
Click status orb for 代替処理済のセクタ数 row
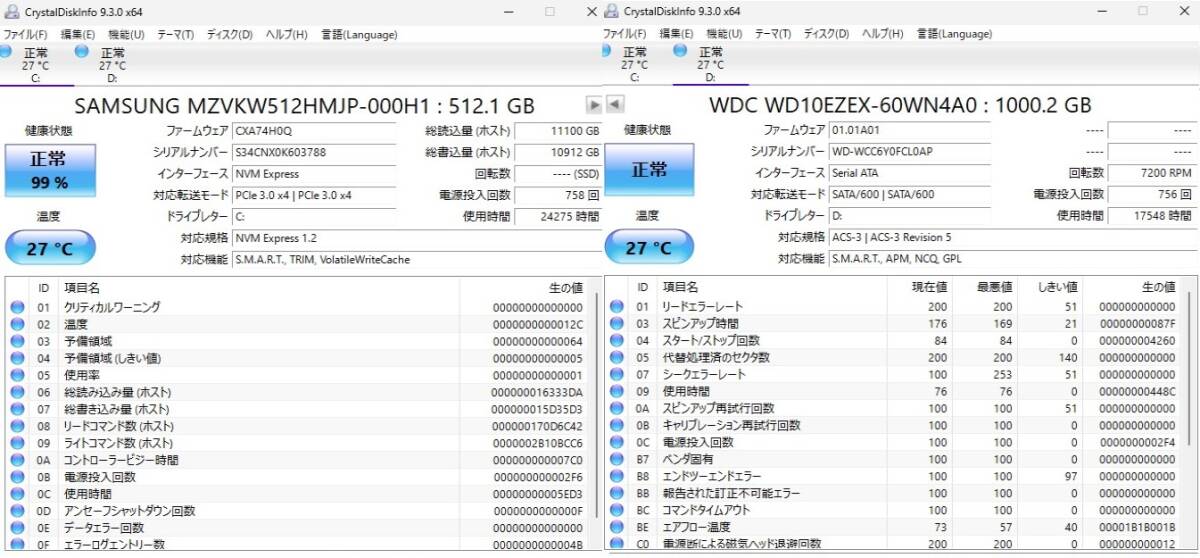tap(616, 357)
